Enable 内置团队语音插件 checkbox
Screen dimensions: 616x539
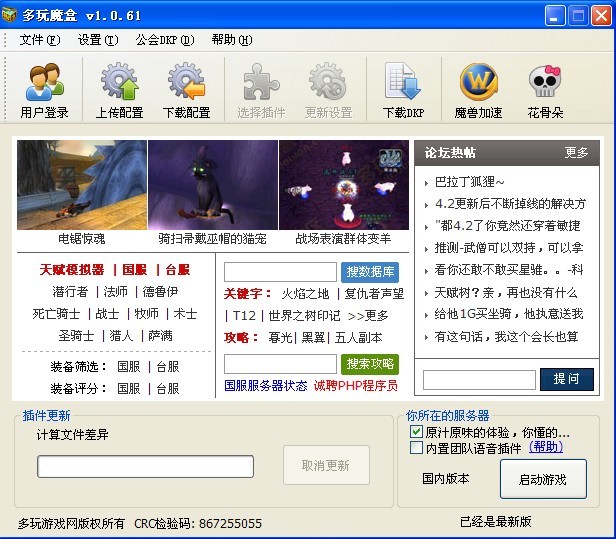(416, 447)
